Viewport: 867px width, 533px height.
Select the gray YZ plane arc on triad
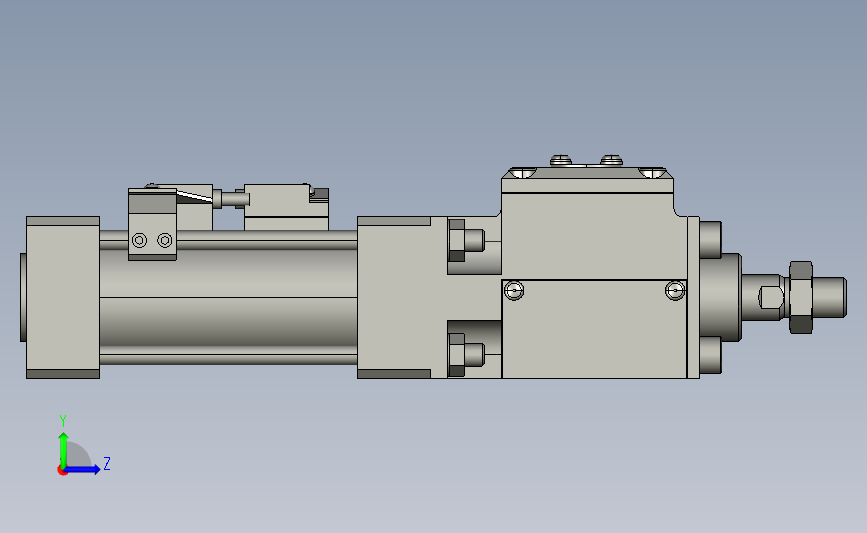[79, 454]
